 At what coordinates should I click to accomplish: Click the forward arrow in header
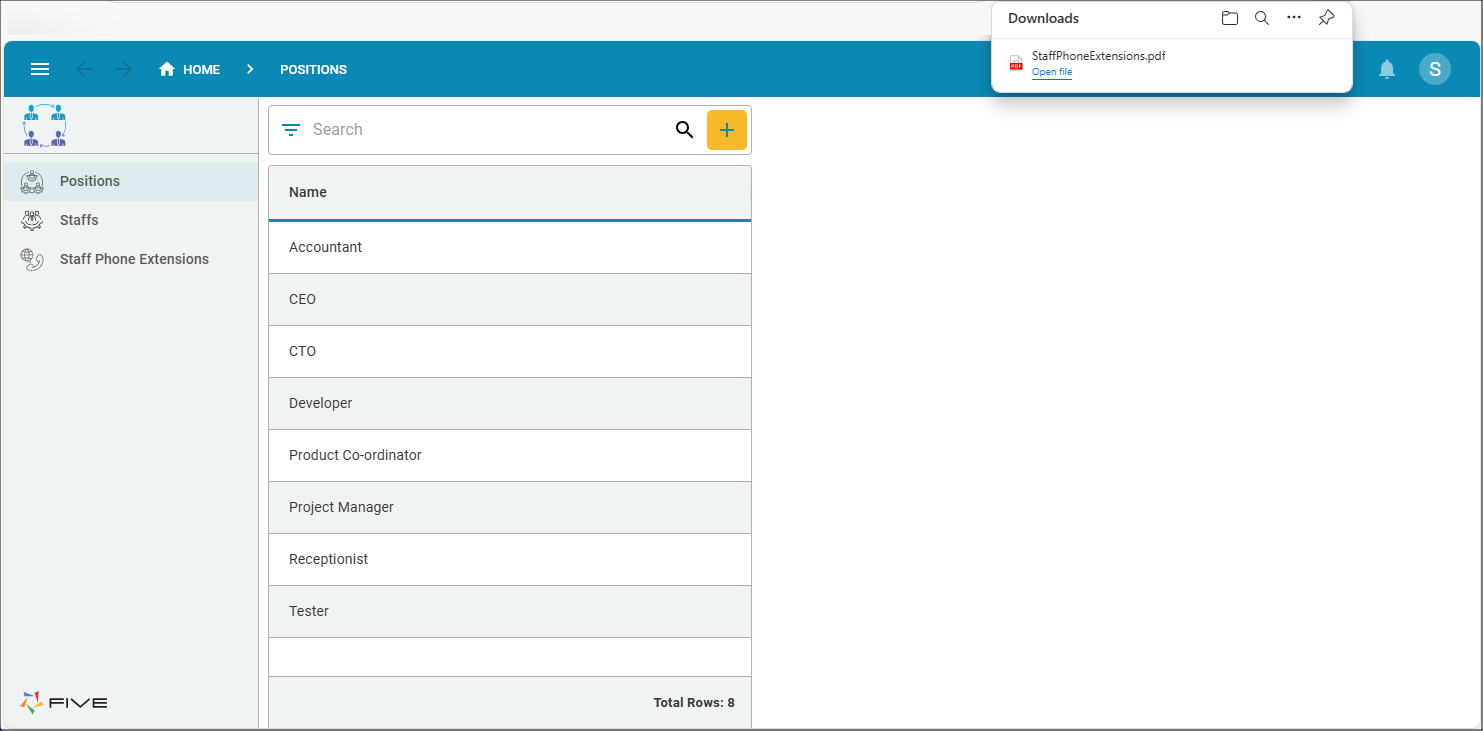124,69
